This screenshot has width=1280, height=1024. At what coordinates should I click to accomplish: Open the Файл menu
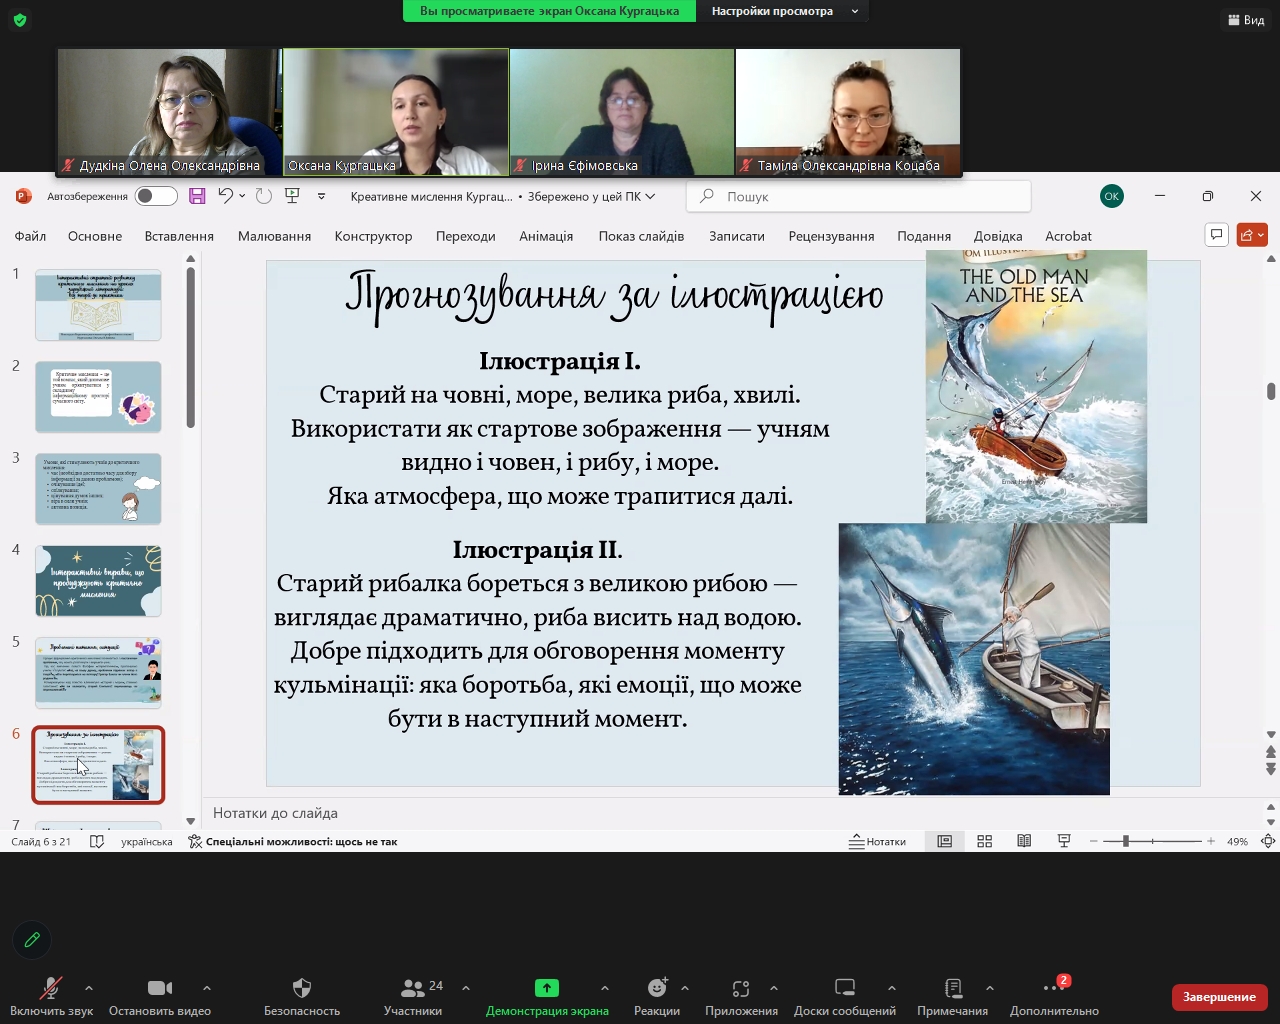30,236
